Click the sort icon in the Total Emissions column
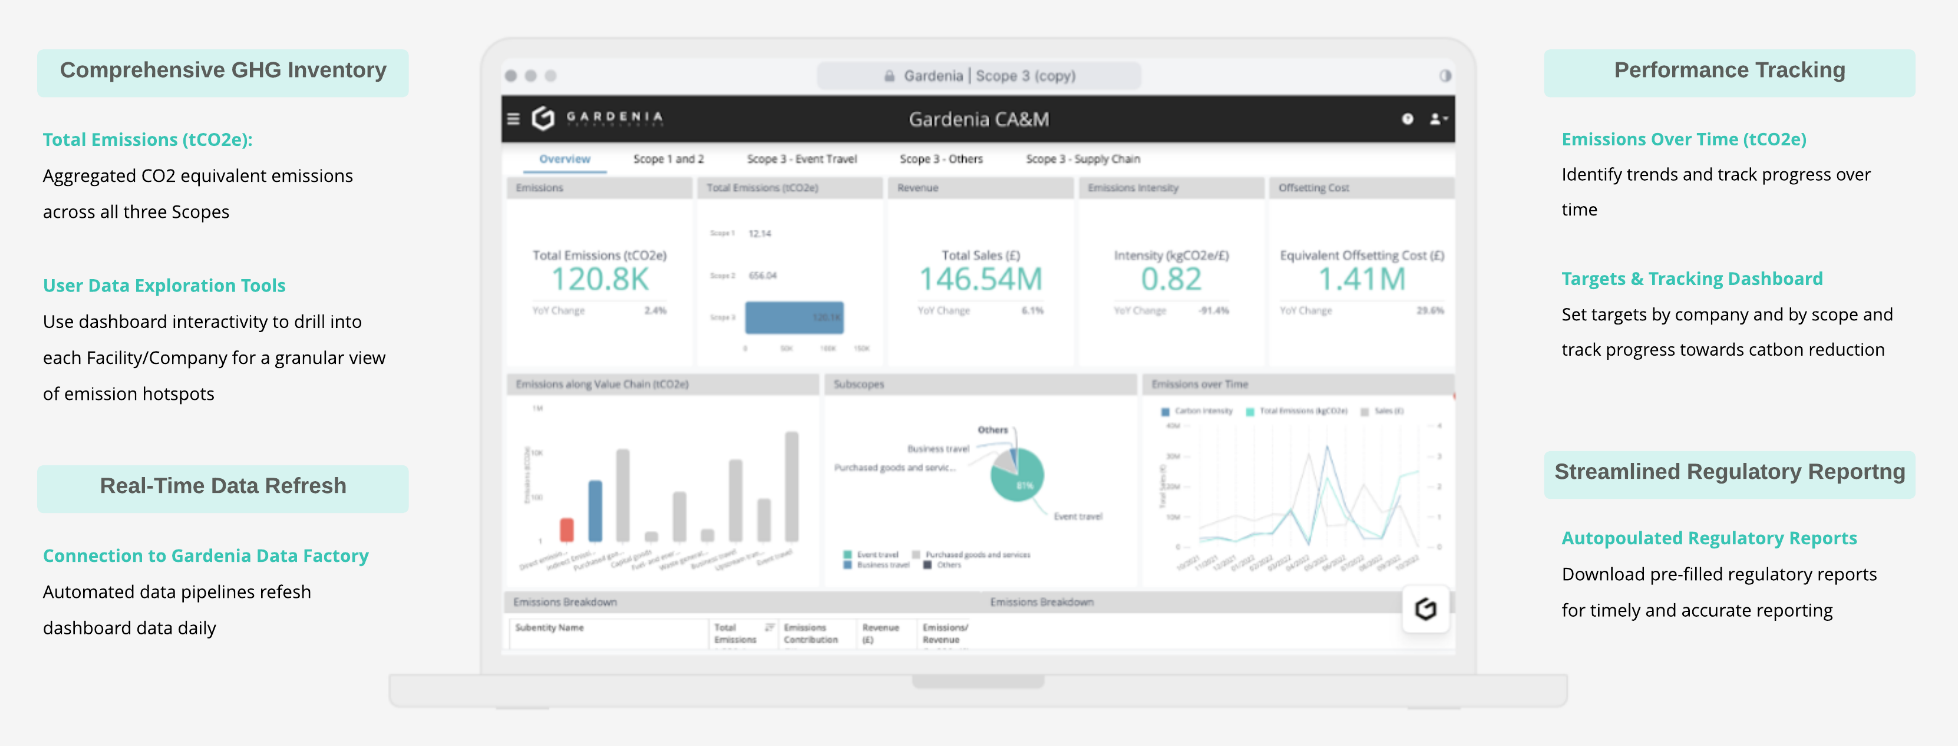Image resolution: width=1958 pixels, height=746 pixels. click(769, 627)
